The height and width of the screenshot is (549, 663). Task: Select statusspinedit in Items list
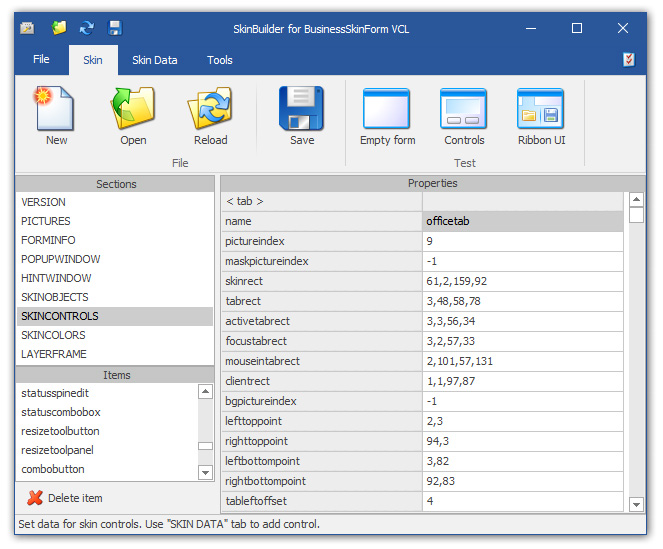[107, 393]
